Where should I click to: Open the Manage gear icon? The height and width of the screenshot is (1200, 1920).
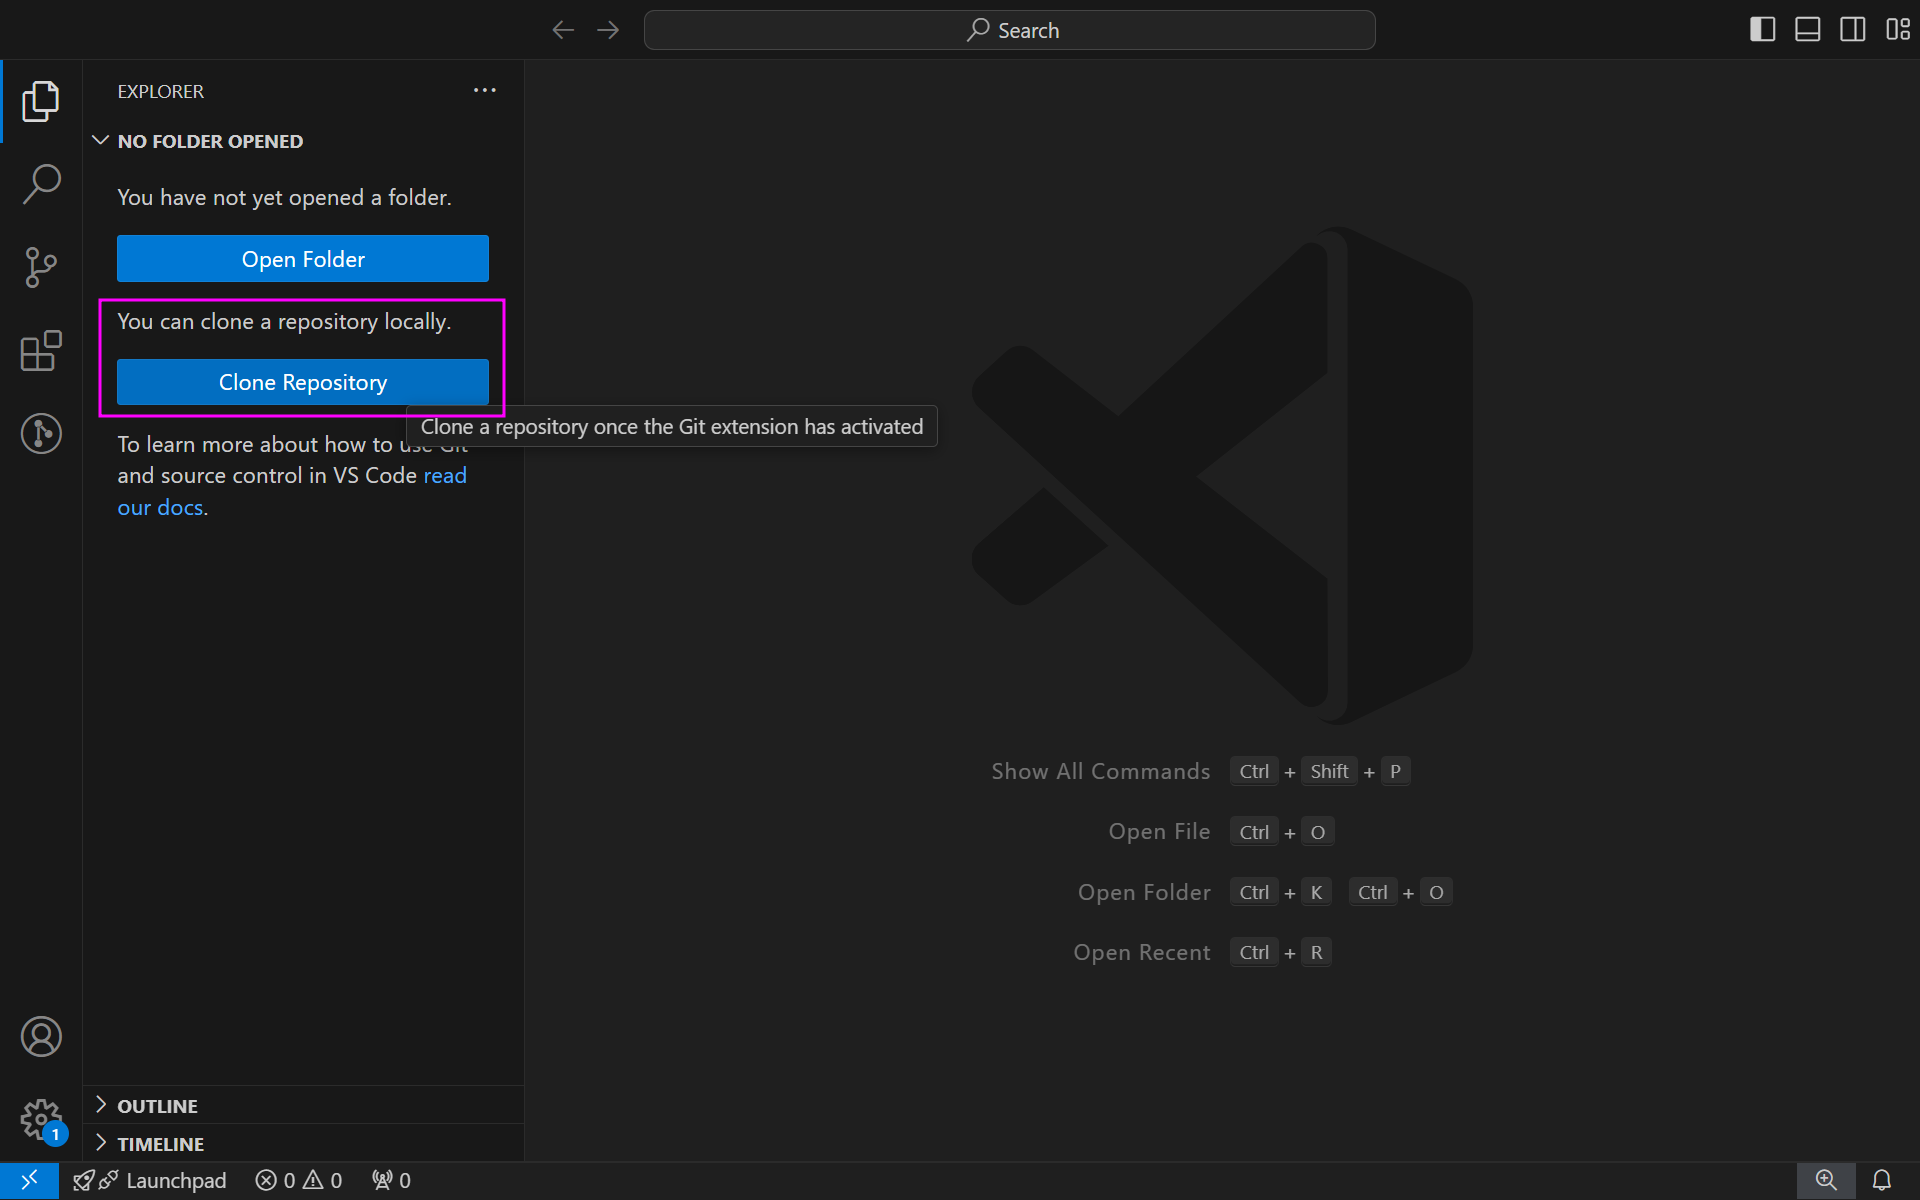click(41, 1120)
